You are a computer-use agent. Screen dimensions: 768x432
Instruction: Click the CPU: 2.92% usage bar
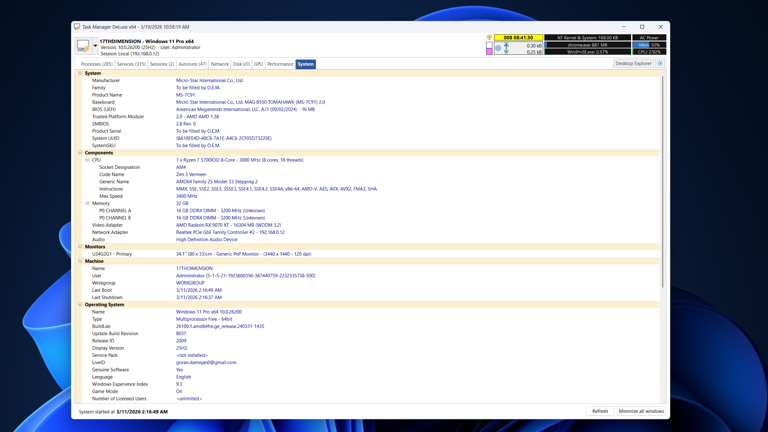(649, 51)
